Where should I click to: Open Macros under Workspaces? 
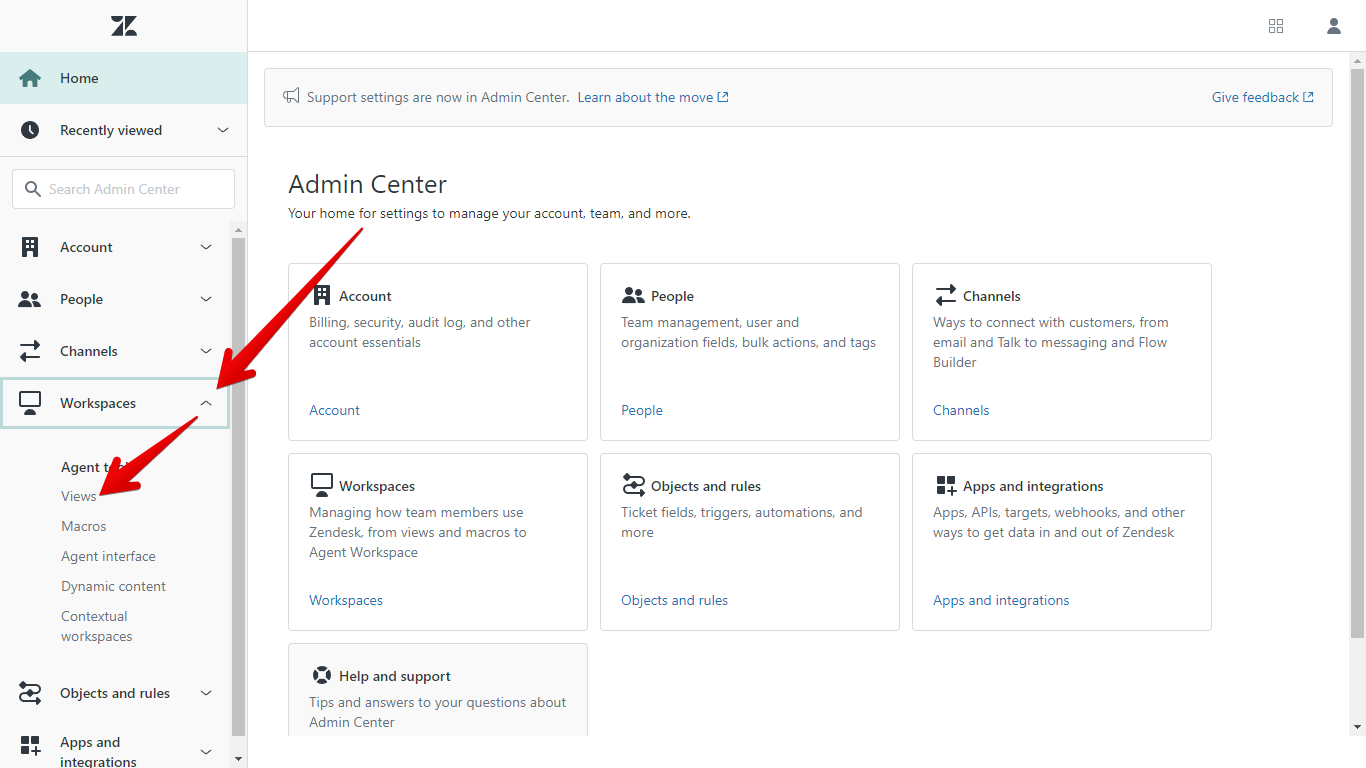tap(84, 526)
